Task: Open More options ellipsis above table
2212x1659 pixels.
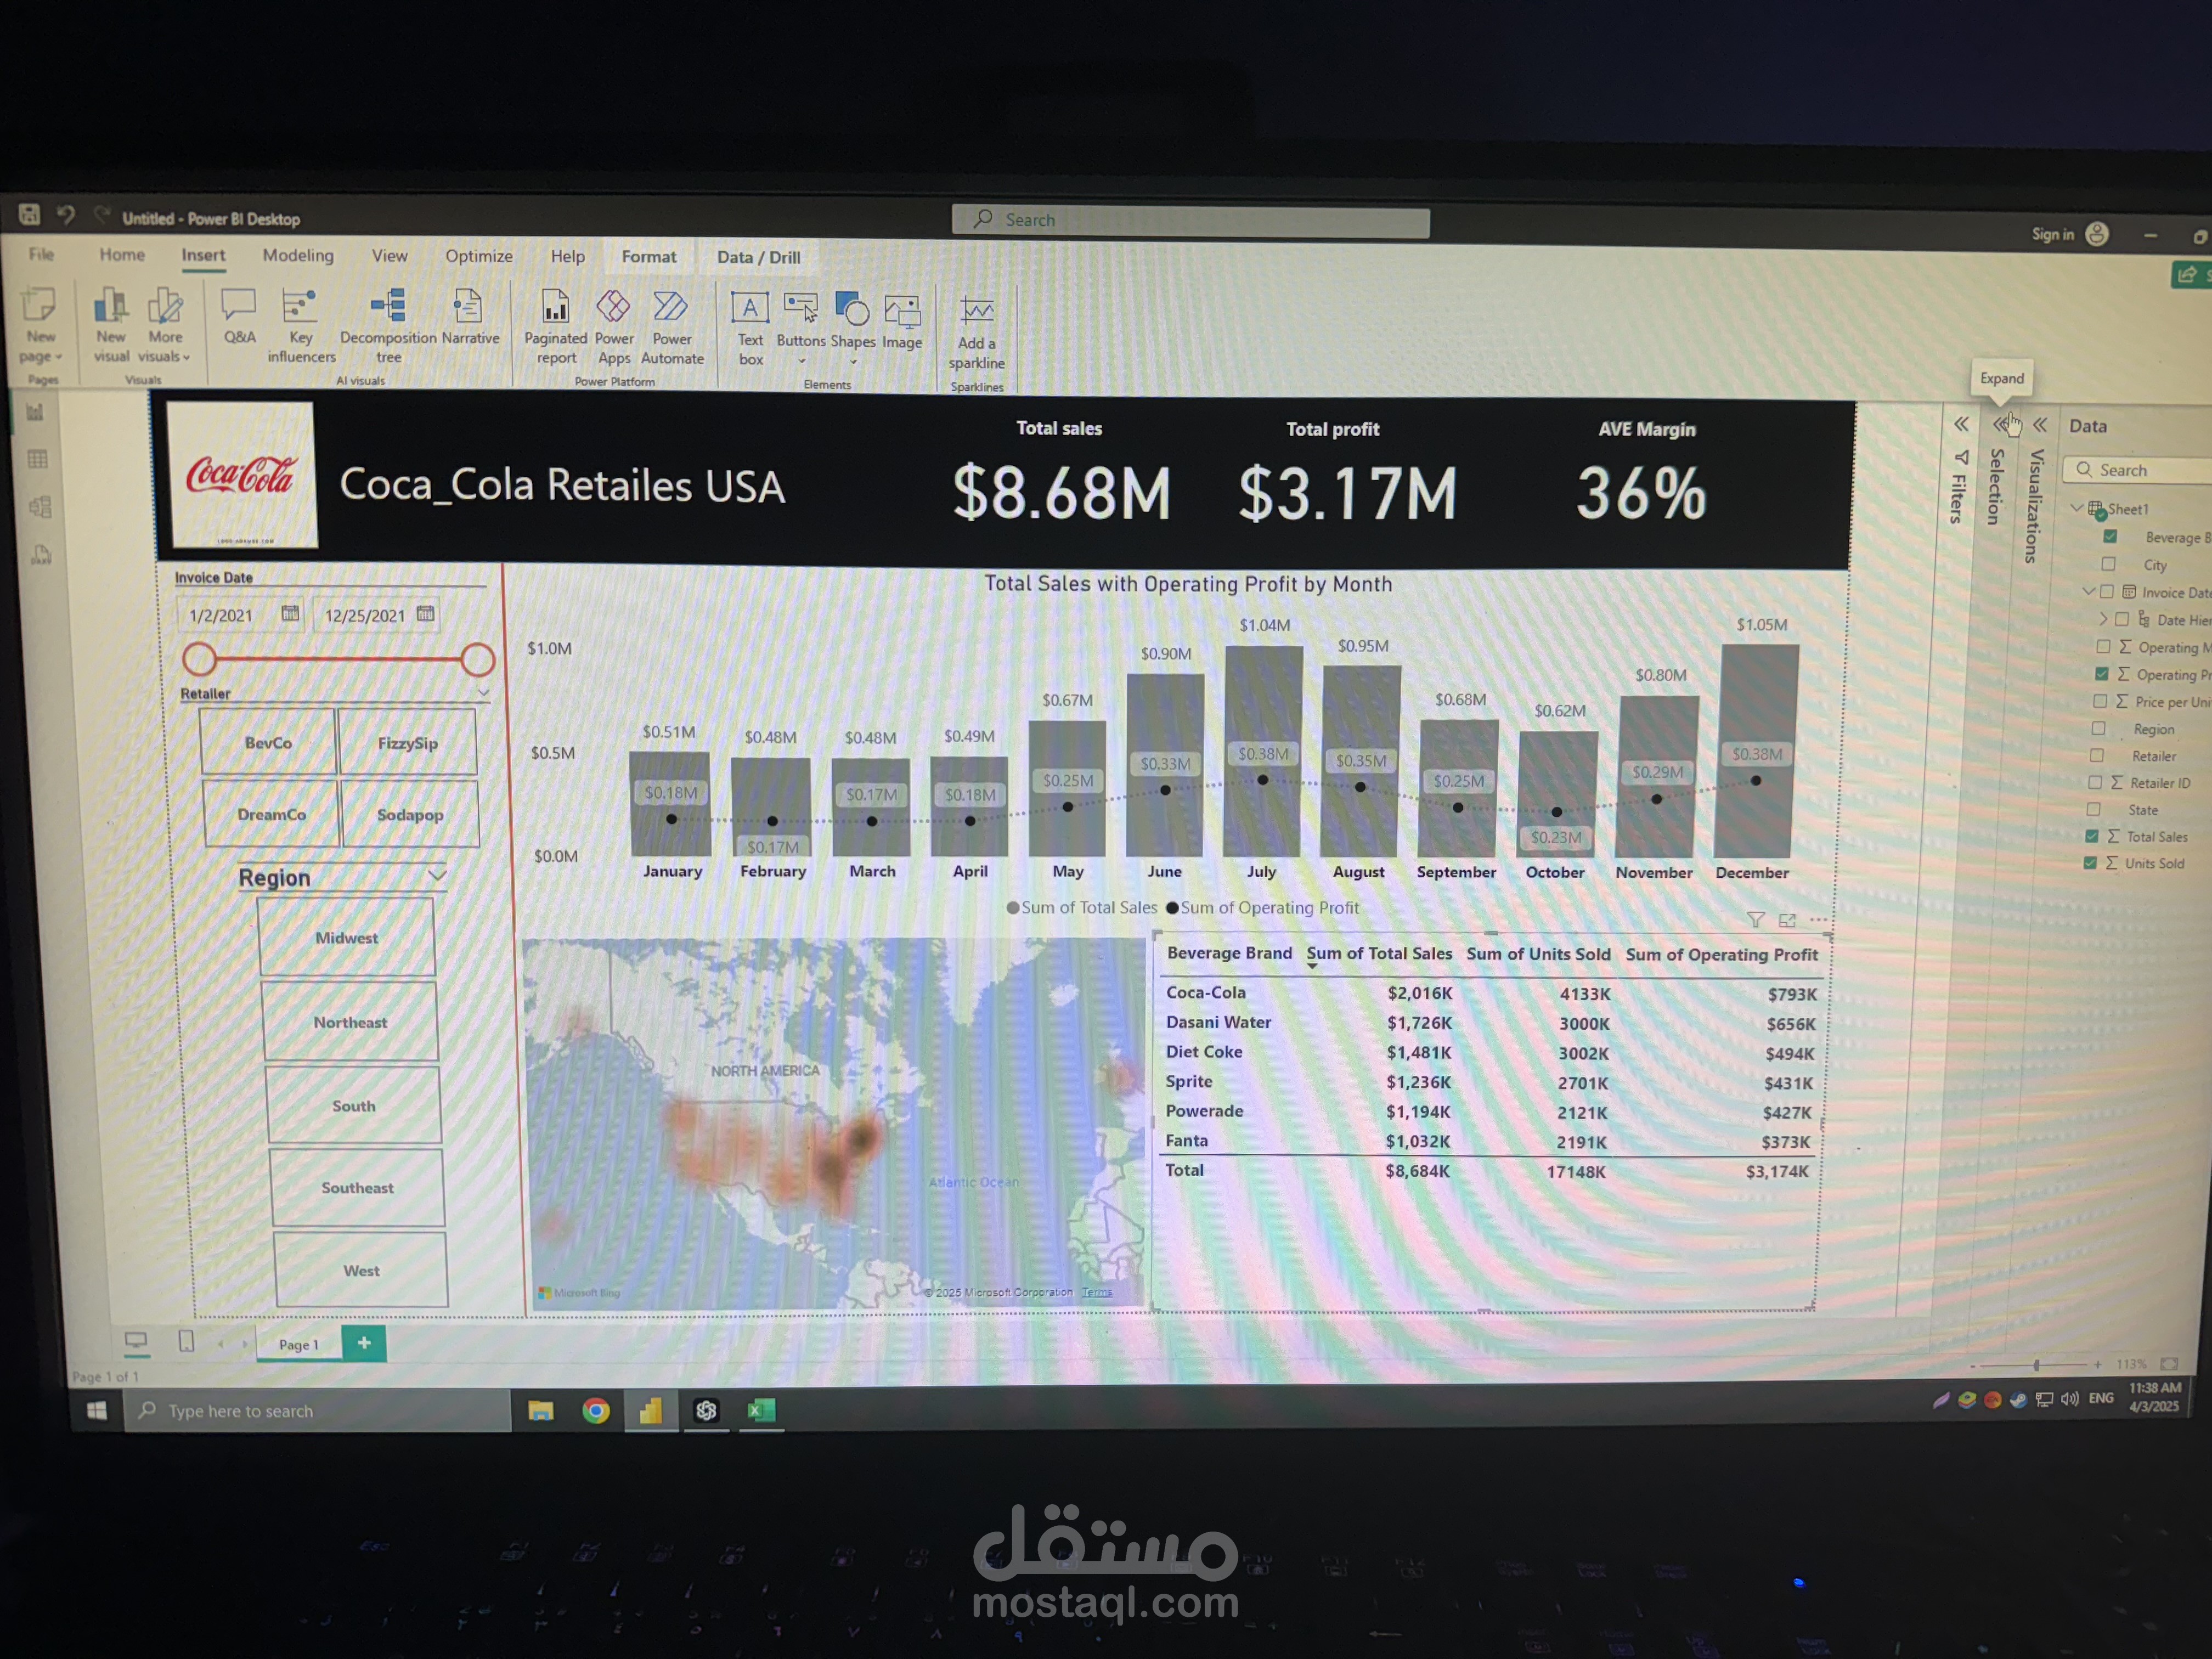Action: (1818, 919)
